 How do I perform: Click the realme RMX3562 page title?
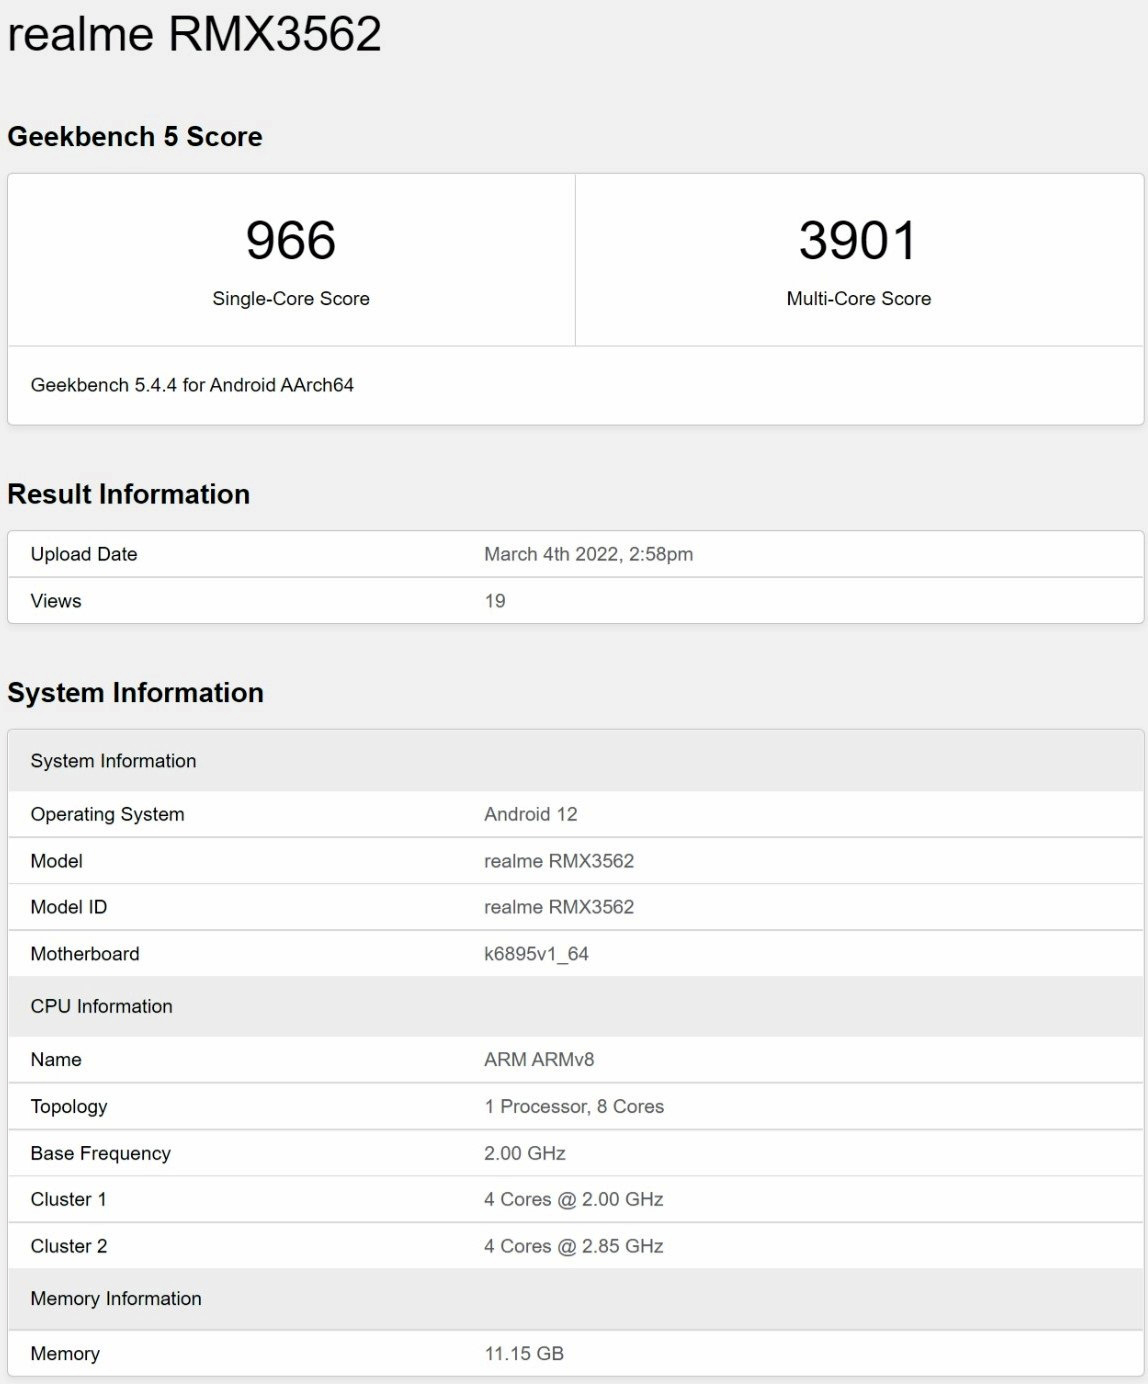coord(194,34)
